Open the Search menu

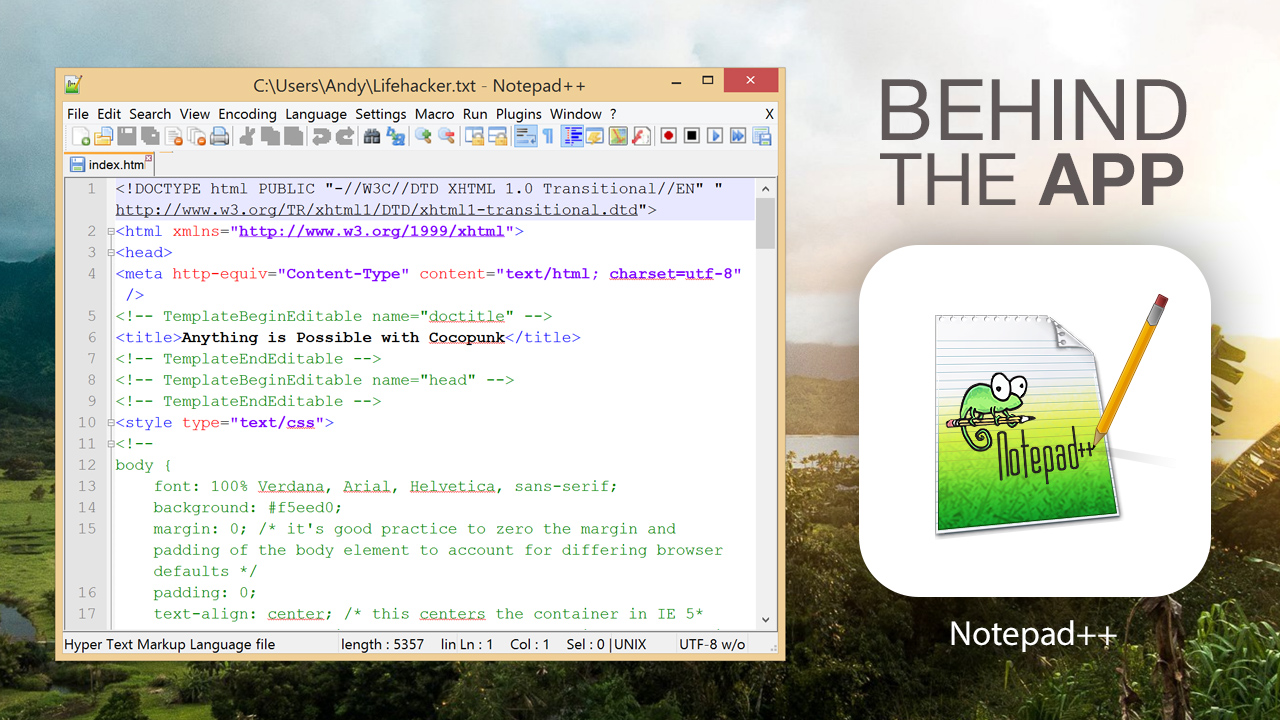point(150,114)
